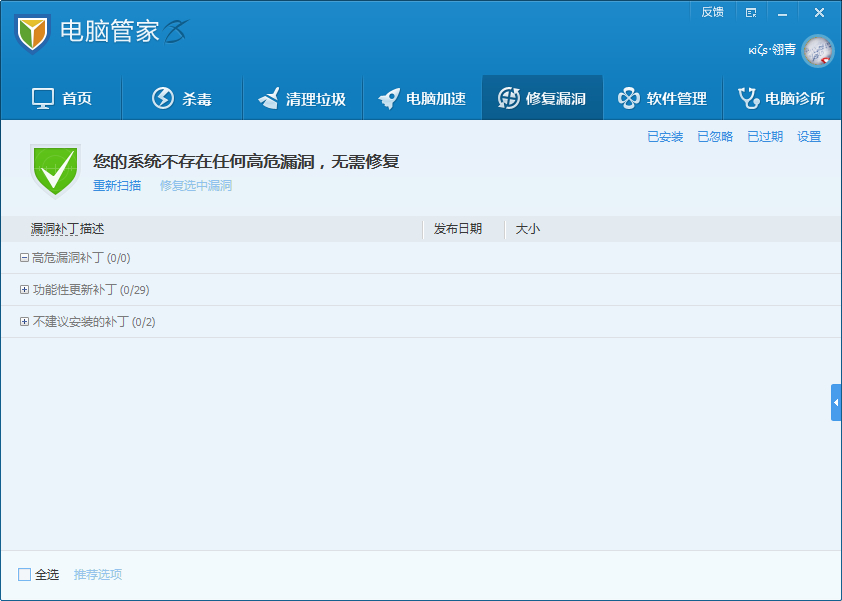Click the green checkmark shield icon
Screen dimensions: 842x601
[55, 171]
